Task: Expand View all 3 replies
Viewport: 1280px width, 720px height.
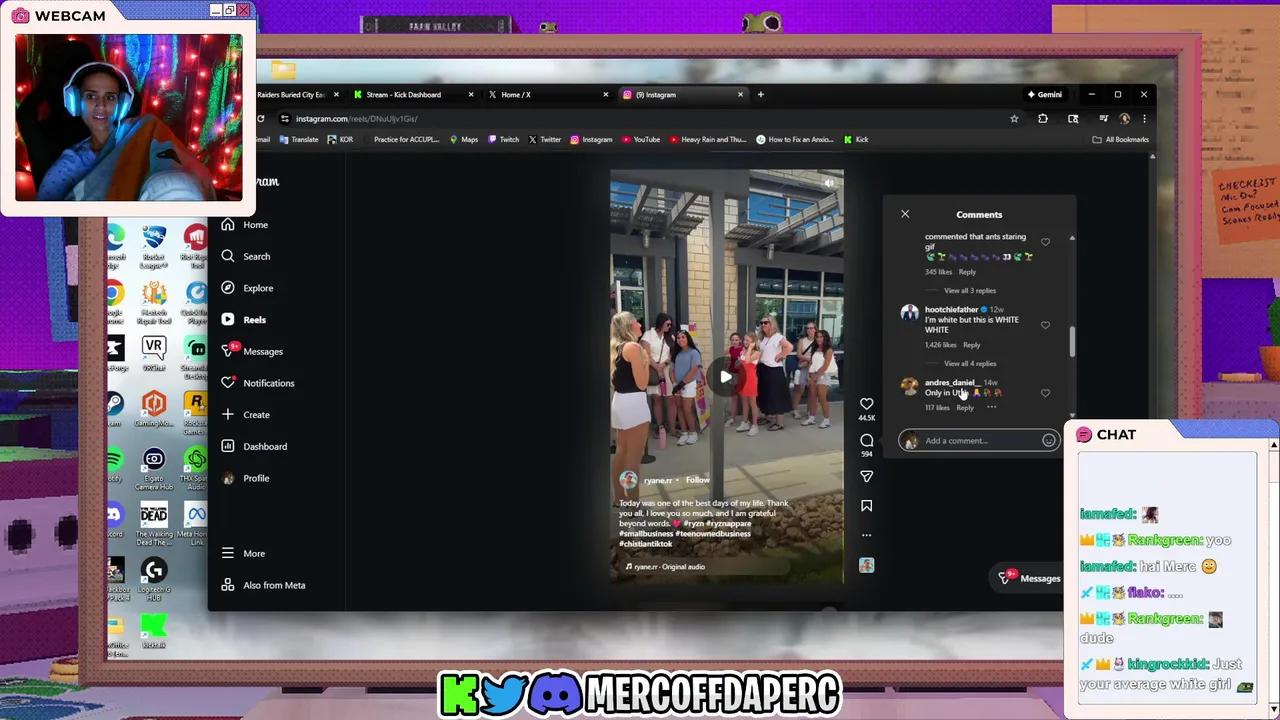Action: pyautogui.click(x=969, y=291)
